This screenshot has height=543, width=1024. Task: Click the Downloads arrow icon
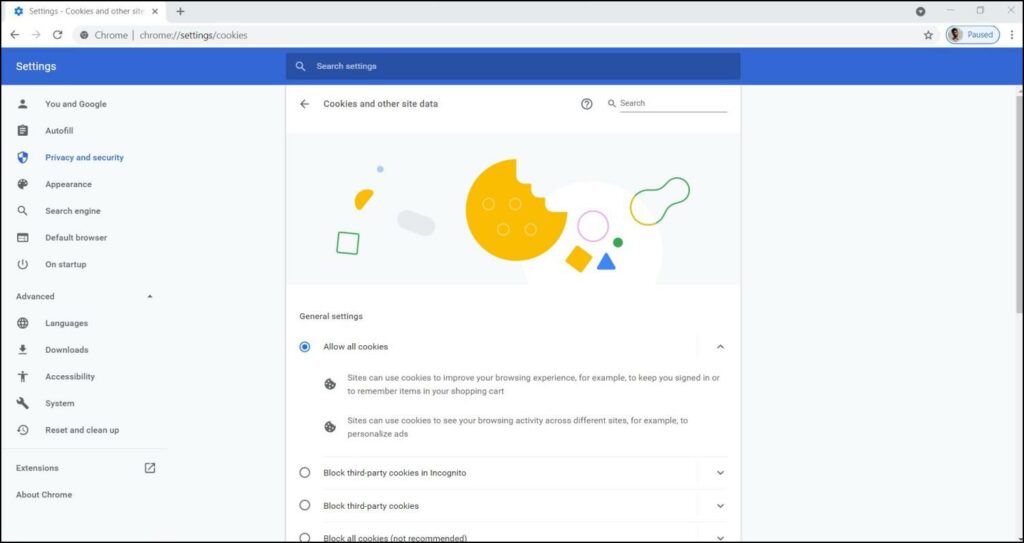tap(23, 350)
